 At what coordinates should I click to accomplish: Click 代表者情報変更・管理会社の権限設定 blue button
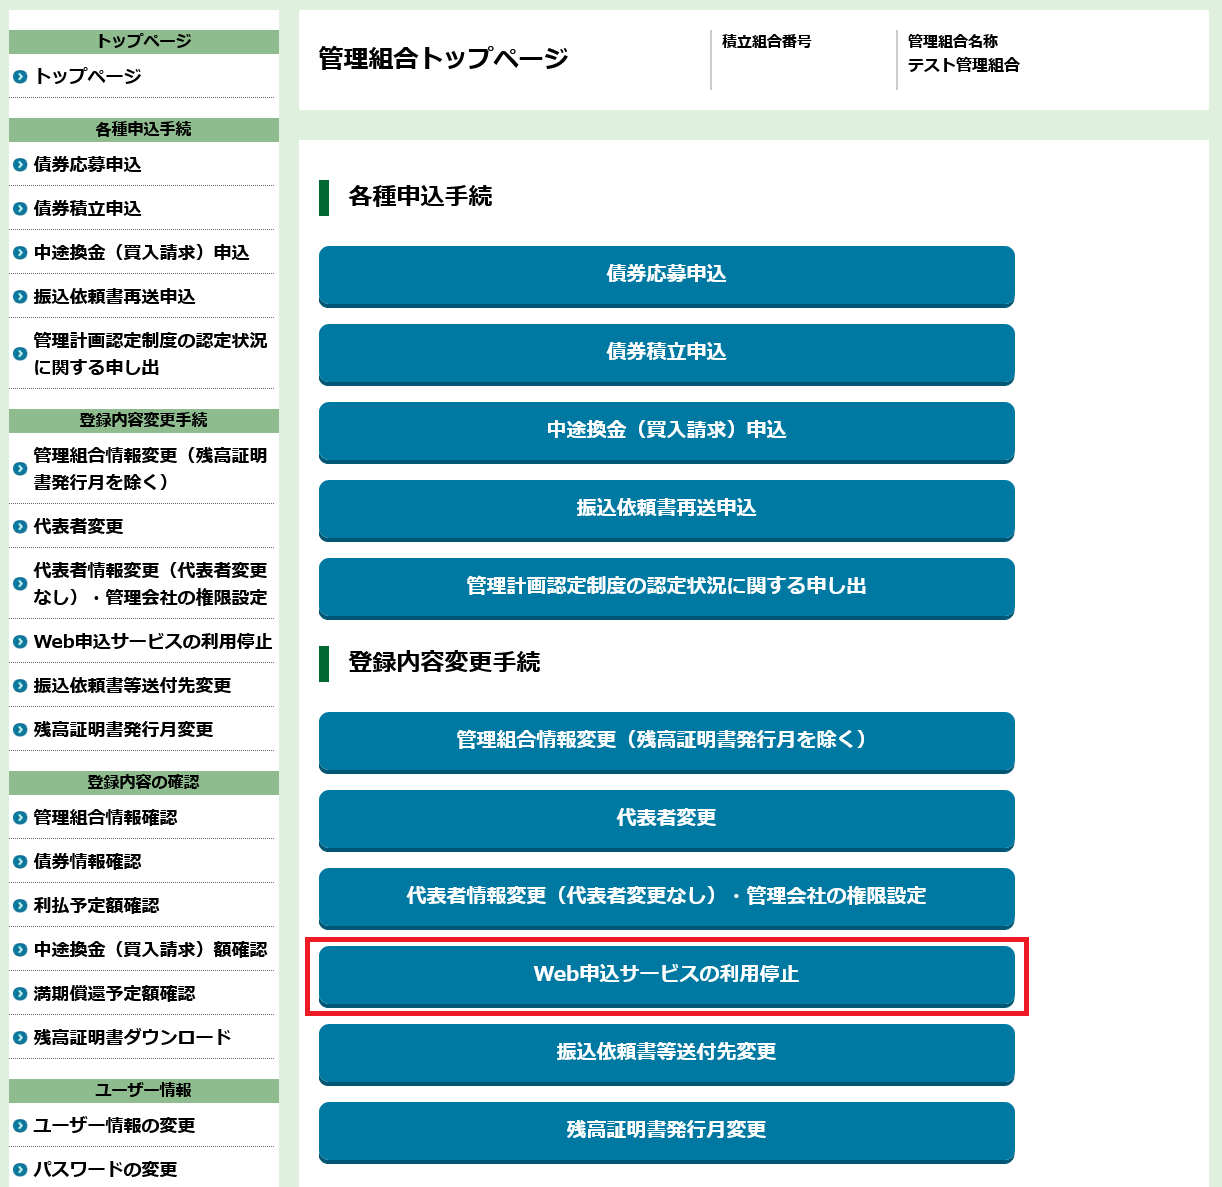(x=667, y=898)
